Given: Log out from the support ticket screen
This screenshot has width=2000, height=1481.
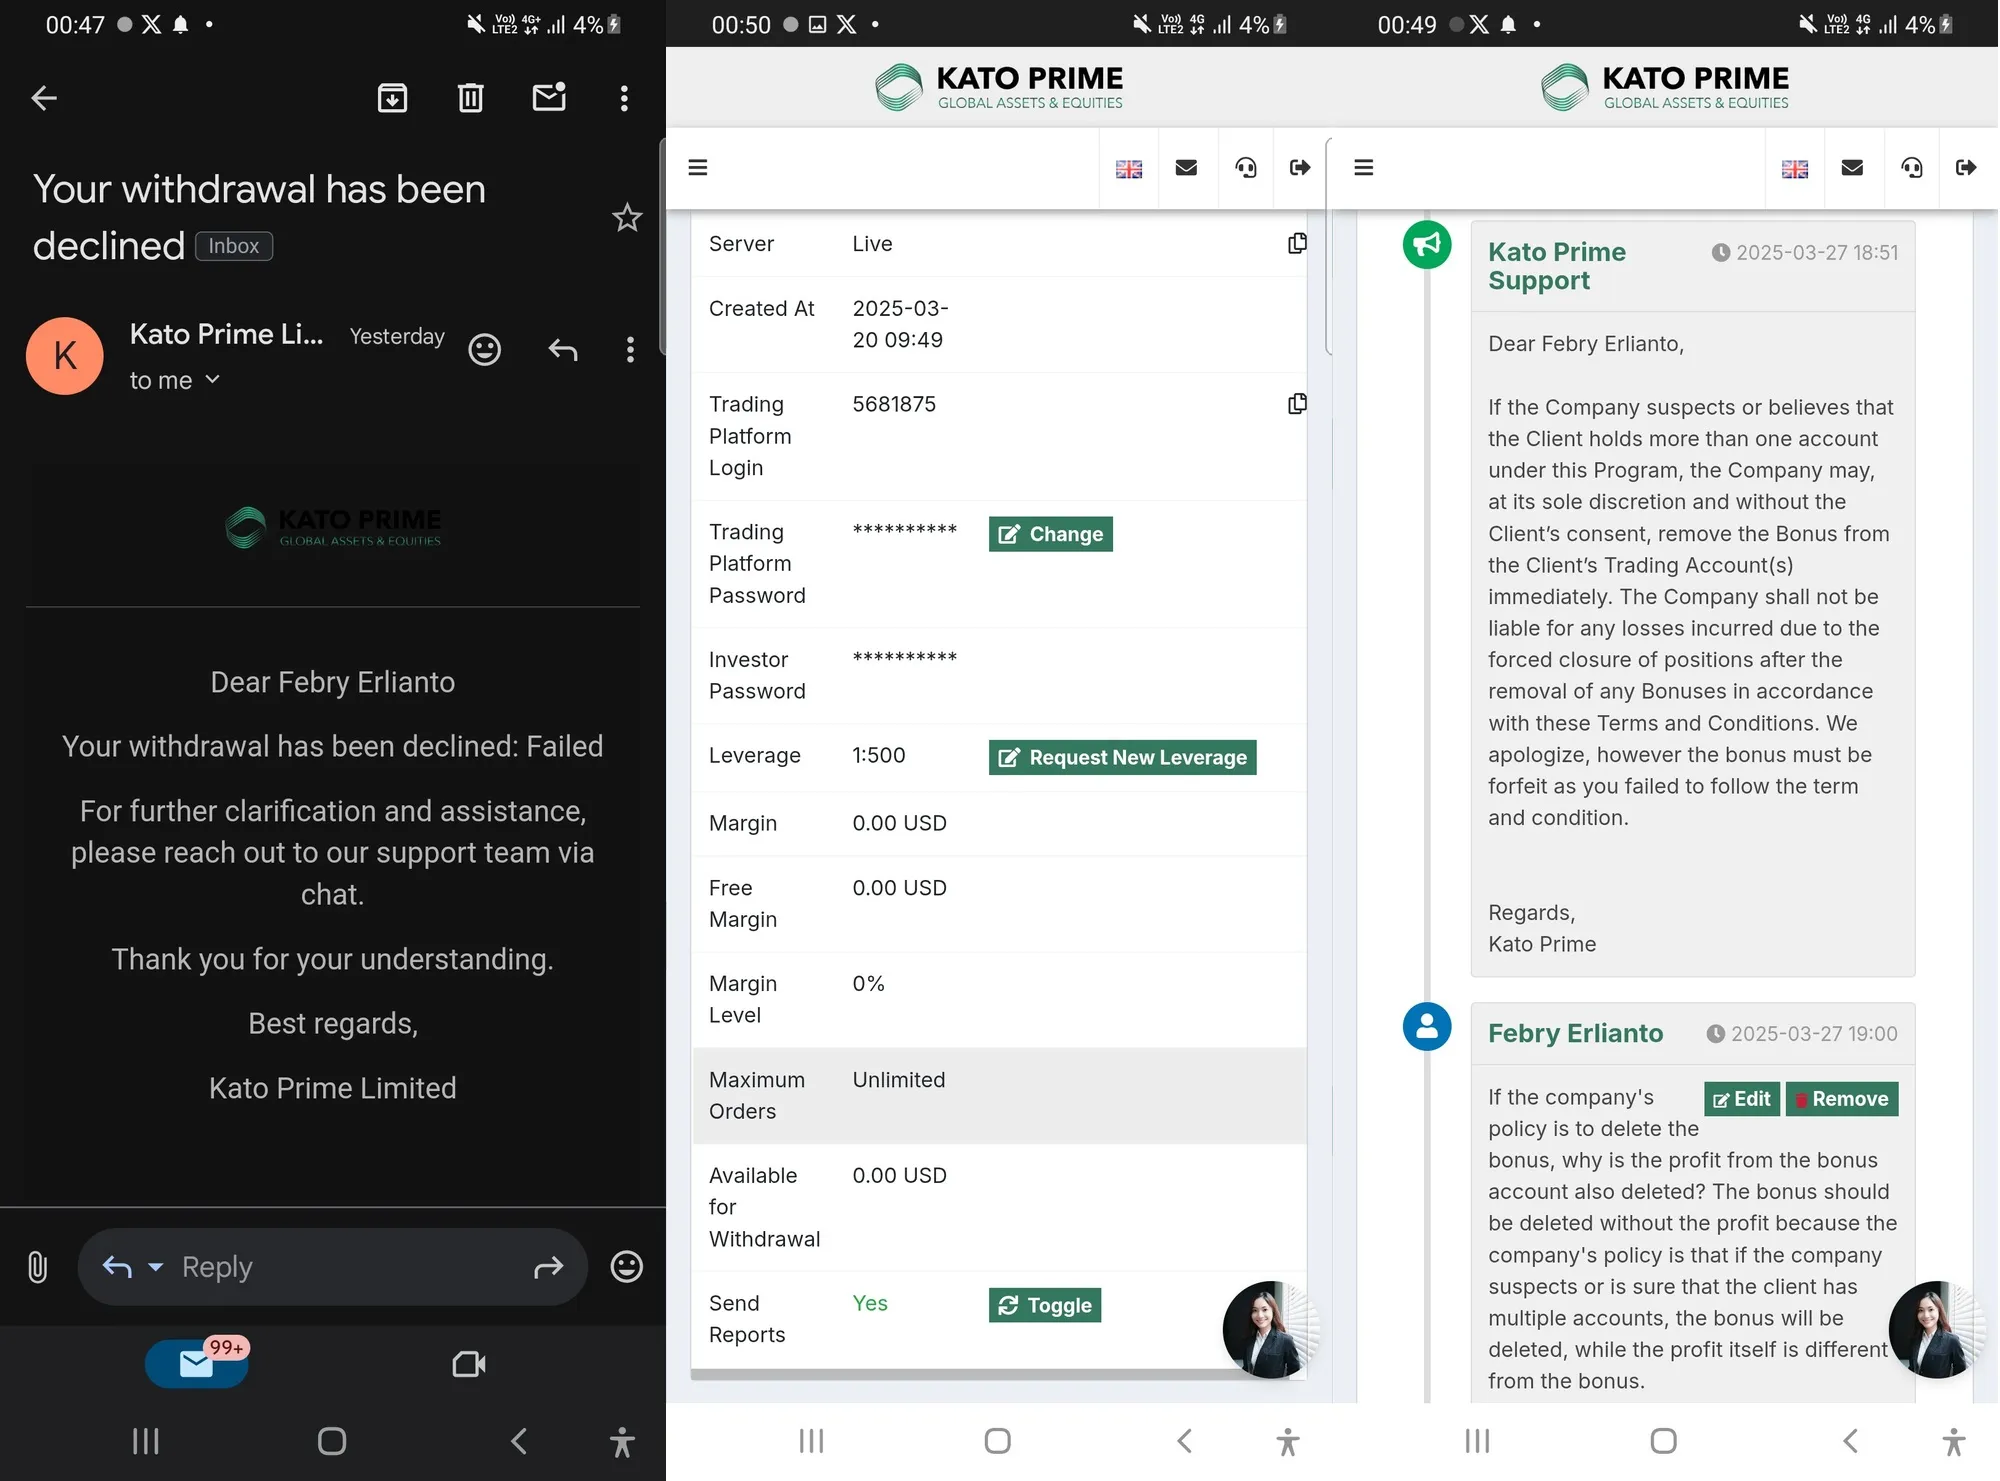Looking at the screenshot, I should click(1966, 168).
